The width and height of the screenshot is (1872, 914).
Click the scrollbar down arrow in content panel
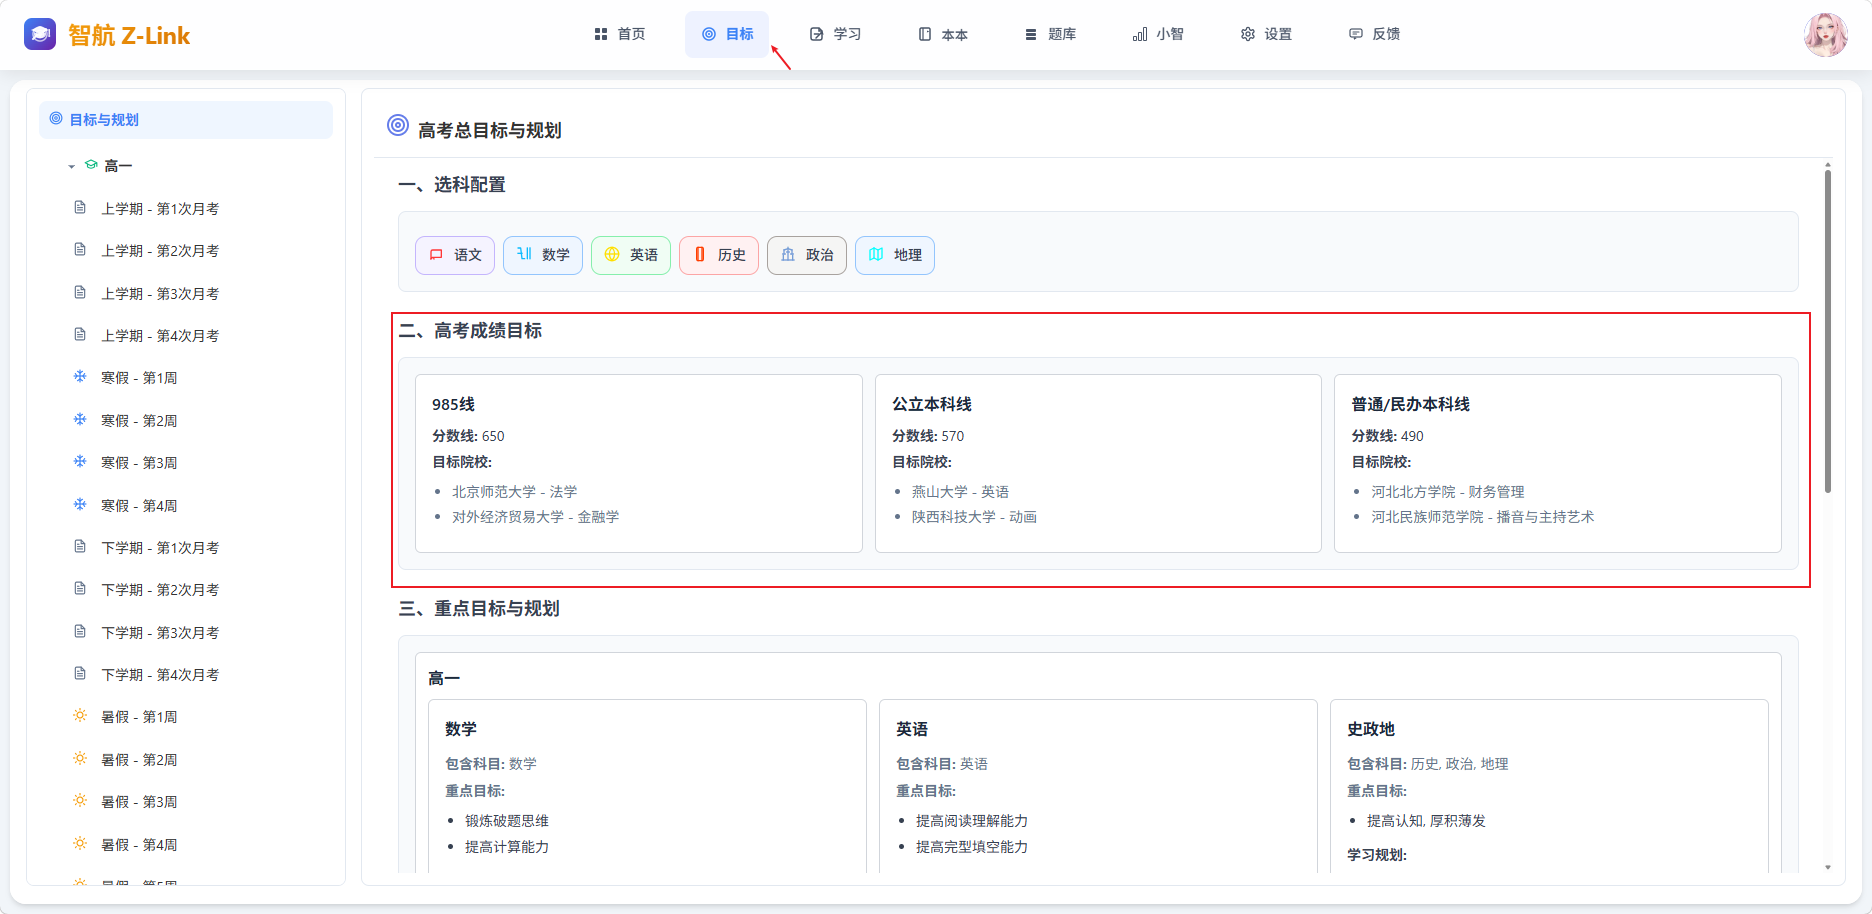tap(1828, 868)
